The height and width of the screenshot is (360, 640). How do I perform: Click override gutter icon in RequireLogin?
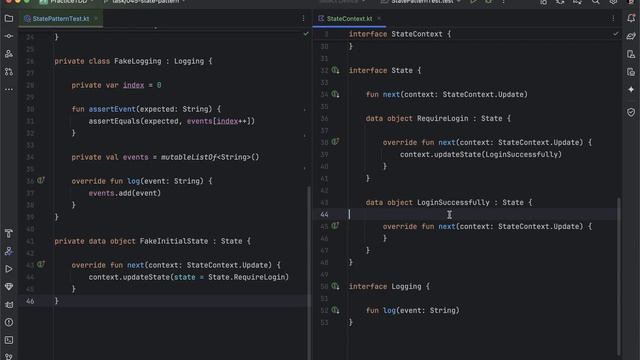[335, 142]
